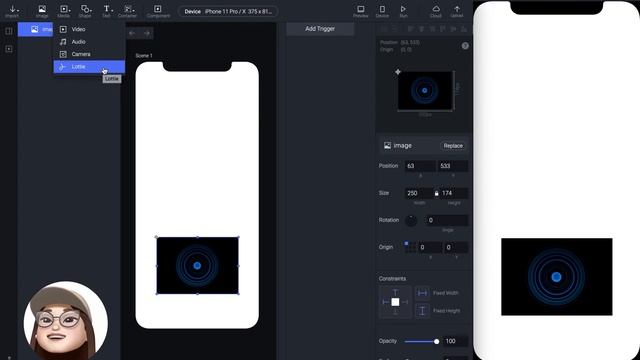
Task: Click the Preview toolbar icon
Action: [360, 11]
